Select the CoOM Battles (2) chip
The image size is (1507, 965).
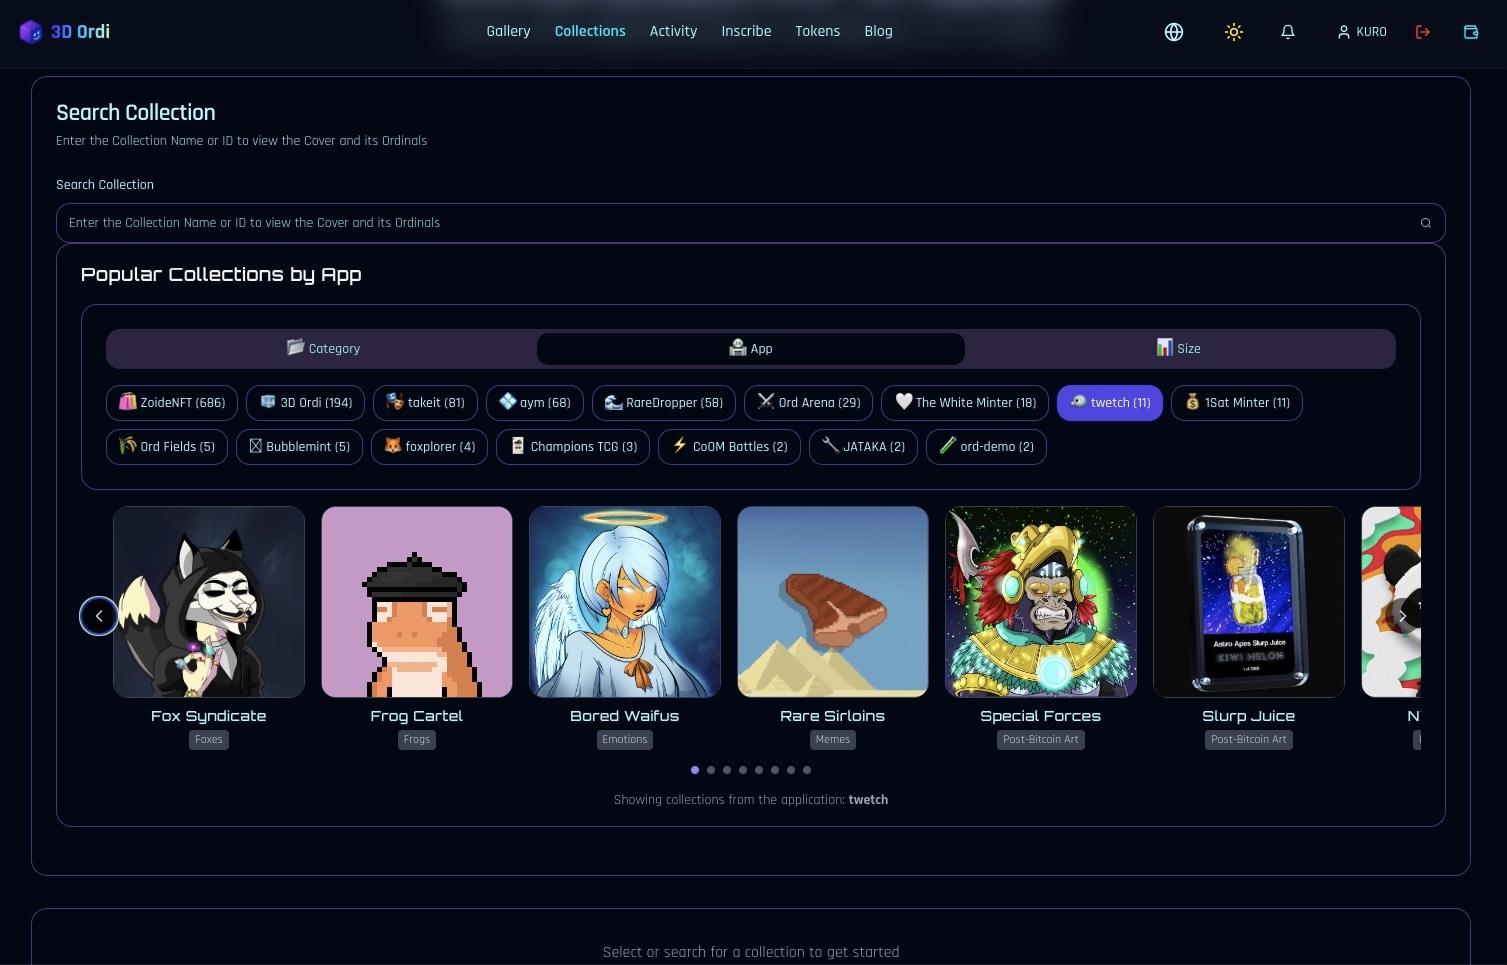point(729,447)
